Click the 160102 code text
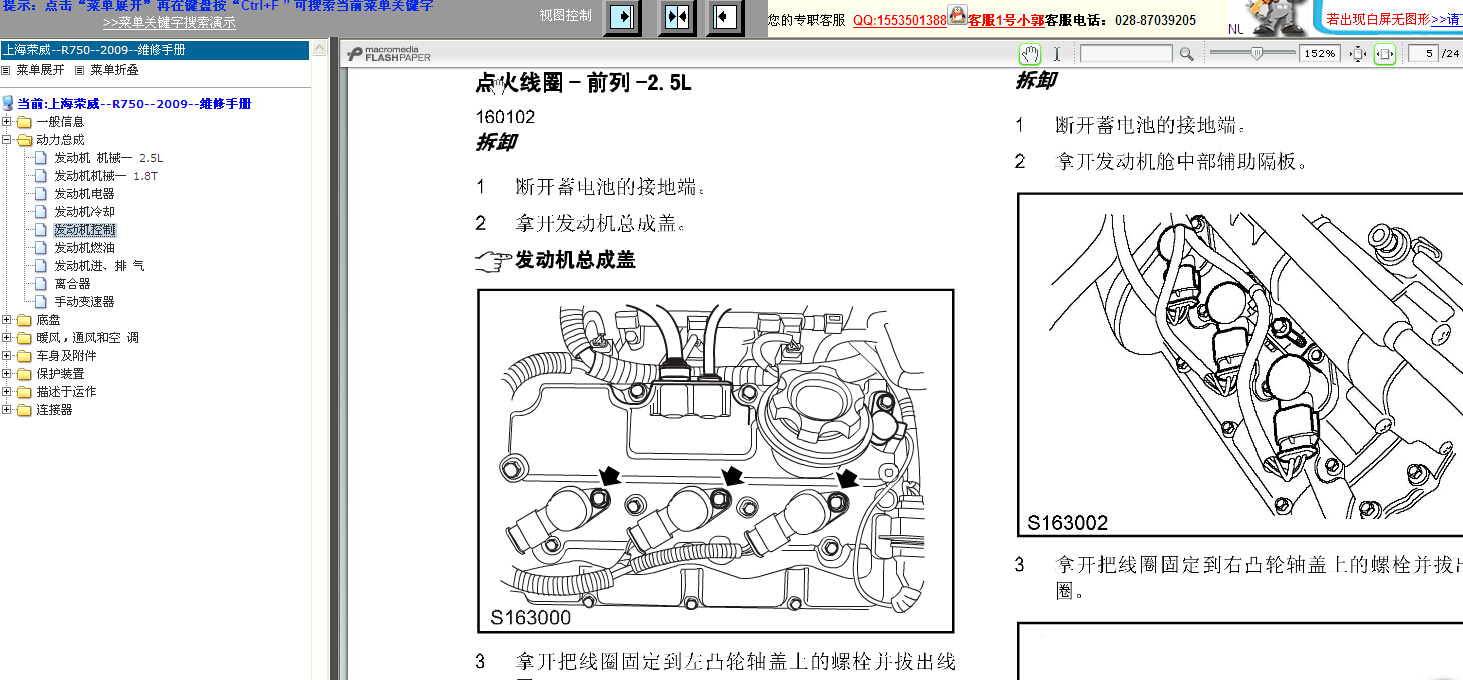Image resolution: width=1463 pixels, height=680 pixels. click(506, 117)
